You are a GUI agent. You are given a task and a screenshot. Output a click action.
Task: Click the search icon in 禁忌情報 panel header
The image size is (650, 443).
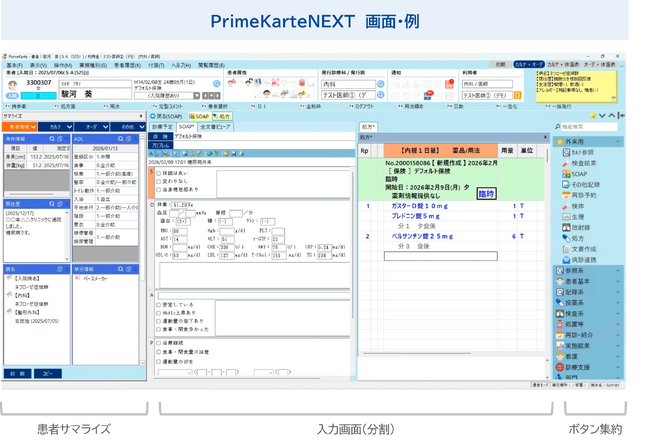tap(121, 269)
